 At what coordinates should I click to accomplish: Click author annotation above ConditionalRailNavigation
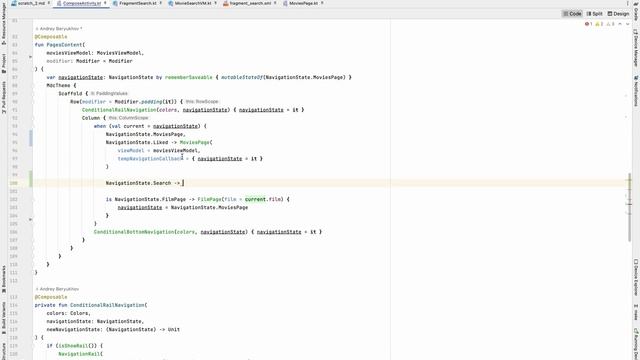[57, 289]
